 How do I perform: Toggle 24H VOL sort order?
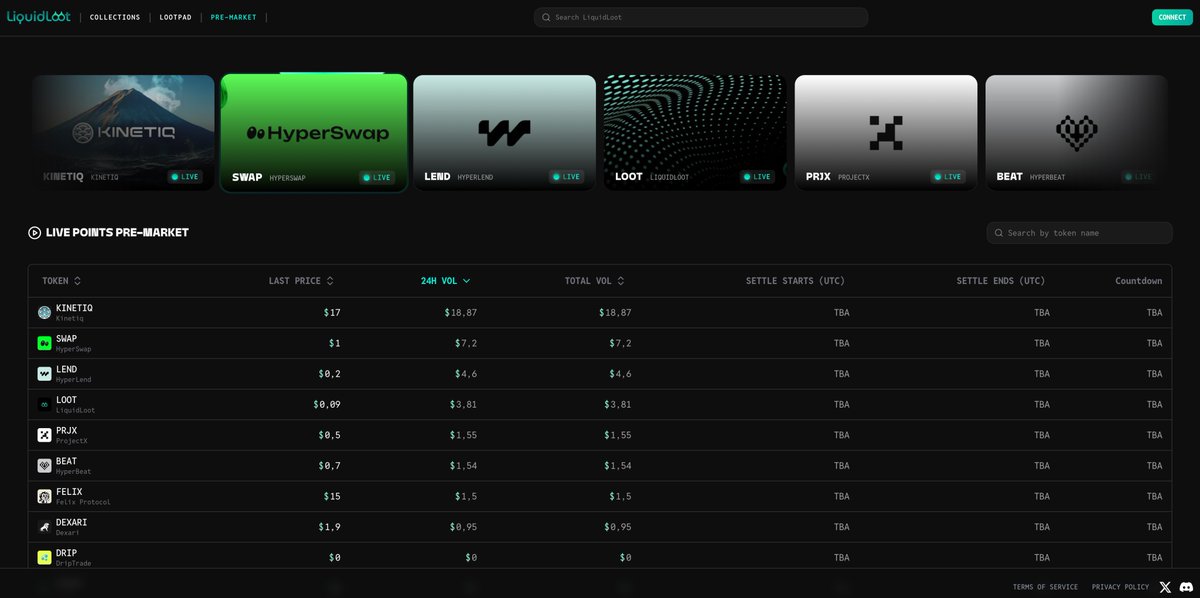tap(445, 281)
